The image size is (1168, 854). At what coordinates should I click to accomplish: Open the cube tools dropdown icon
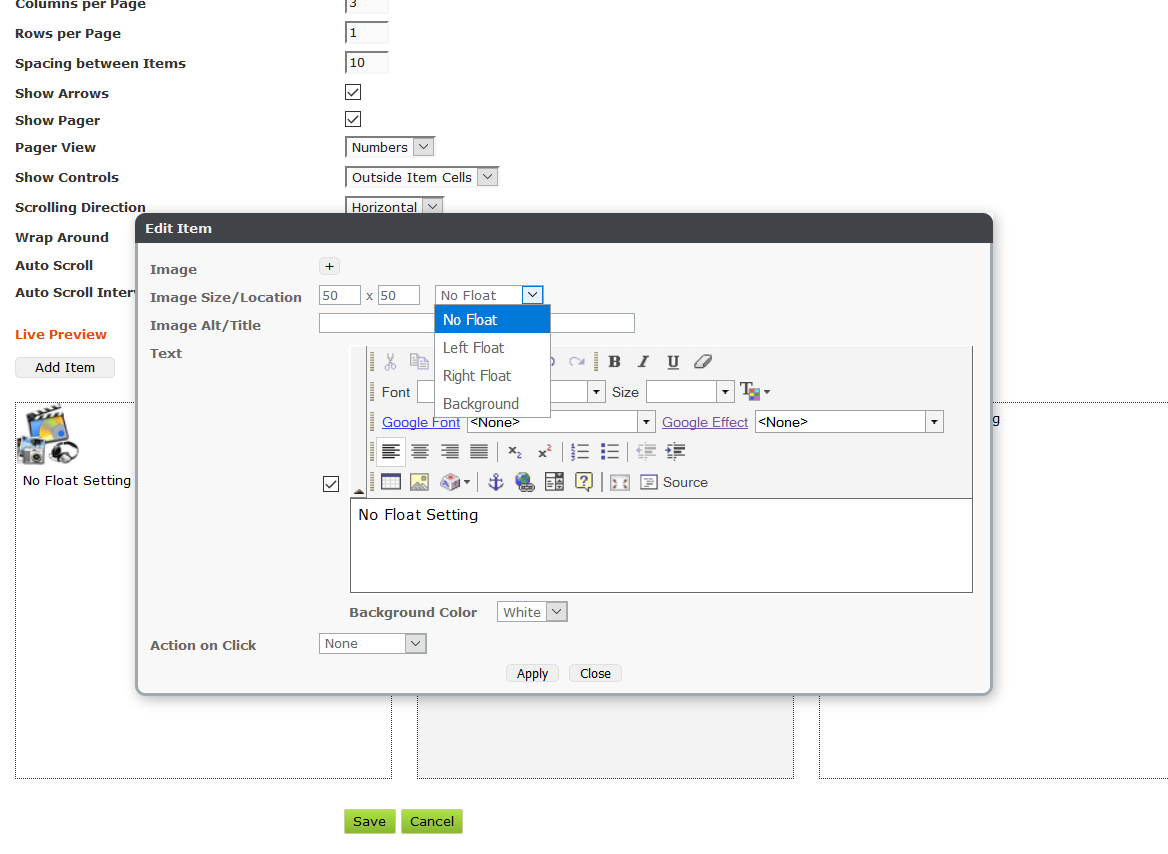coord(454,482)
